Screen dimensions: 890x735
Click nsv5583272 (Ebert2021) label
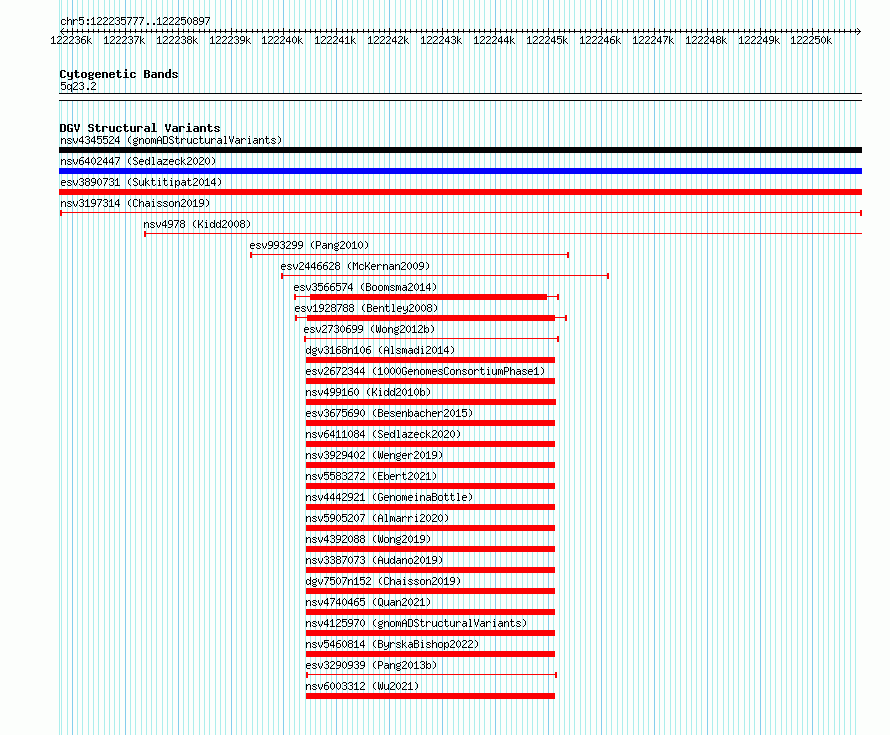pos(371,476)
